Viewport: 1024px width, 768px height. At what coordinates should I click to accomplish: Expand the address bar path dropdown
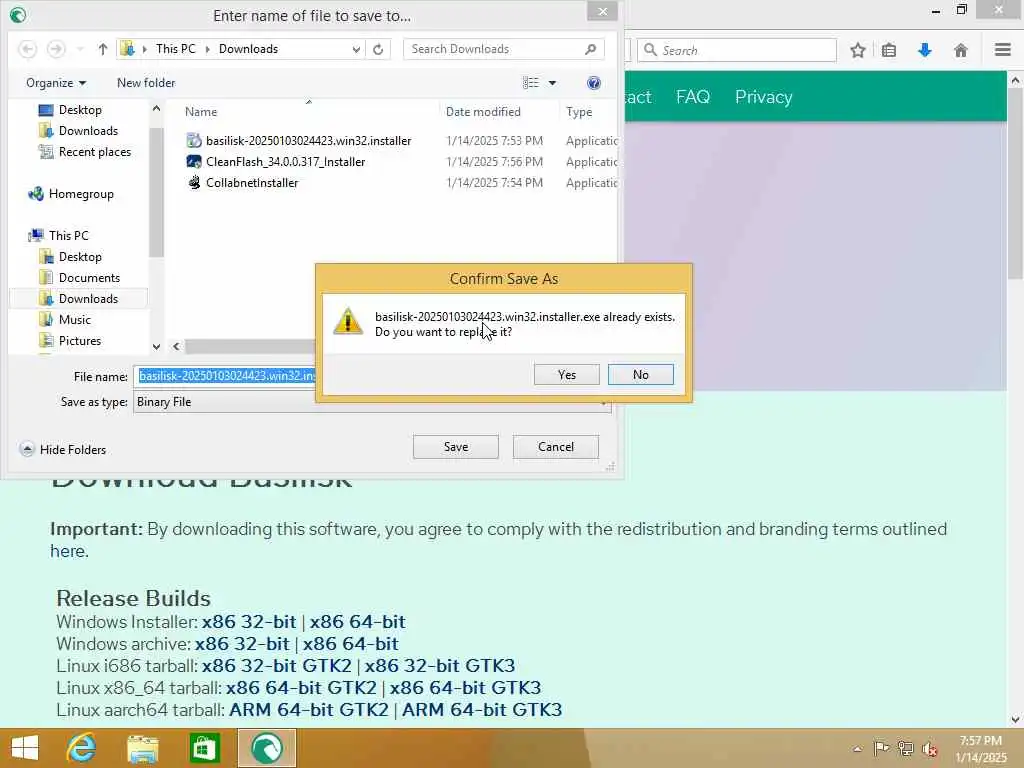pyautogui.click(x=356, y=50)
